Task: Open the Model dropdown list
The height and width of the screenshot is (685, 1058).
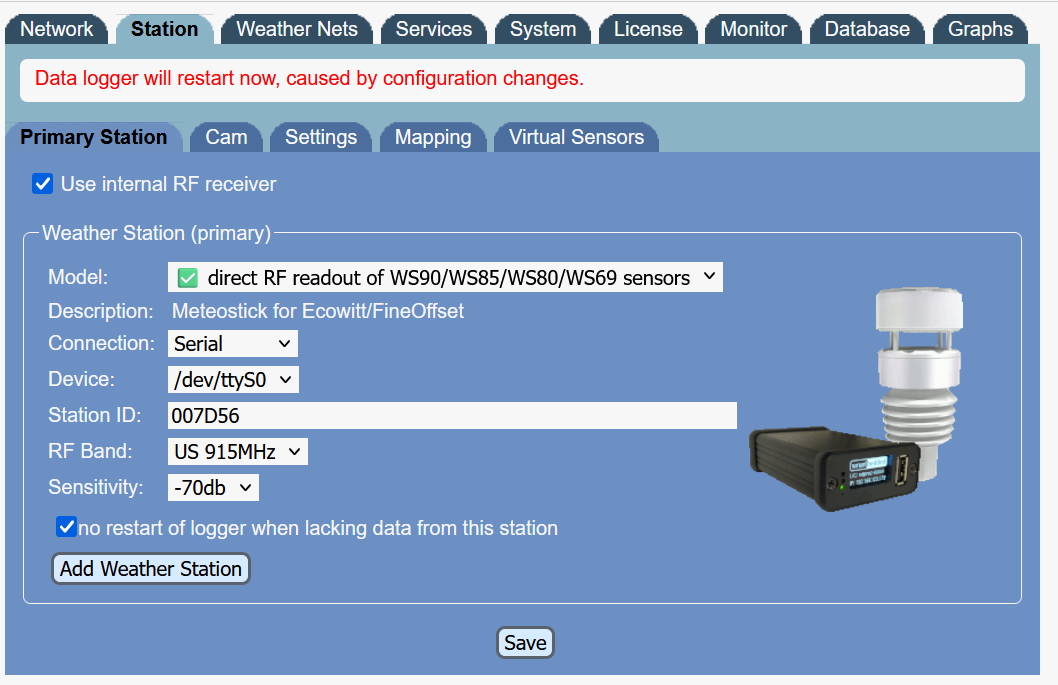Action: [x=445, y=278]
